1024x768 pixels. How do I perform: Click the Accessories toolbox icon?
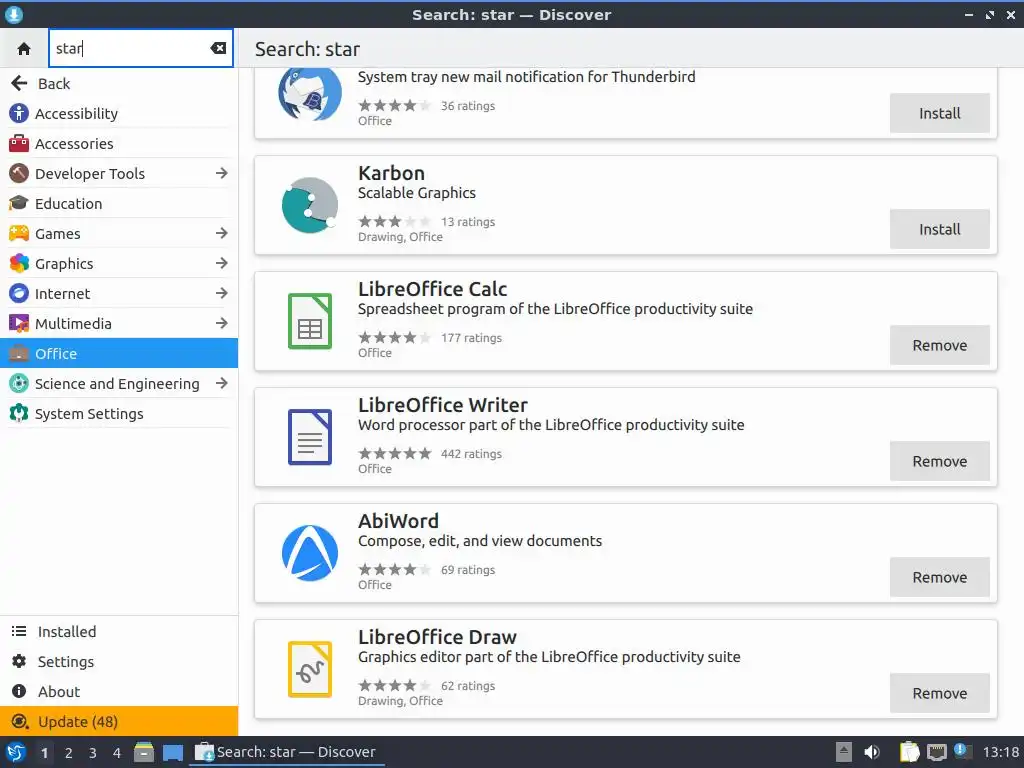[19, 143]
